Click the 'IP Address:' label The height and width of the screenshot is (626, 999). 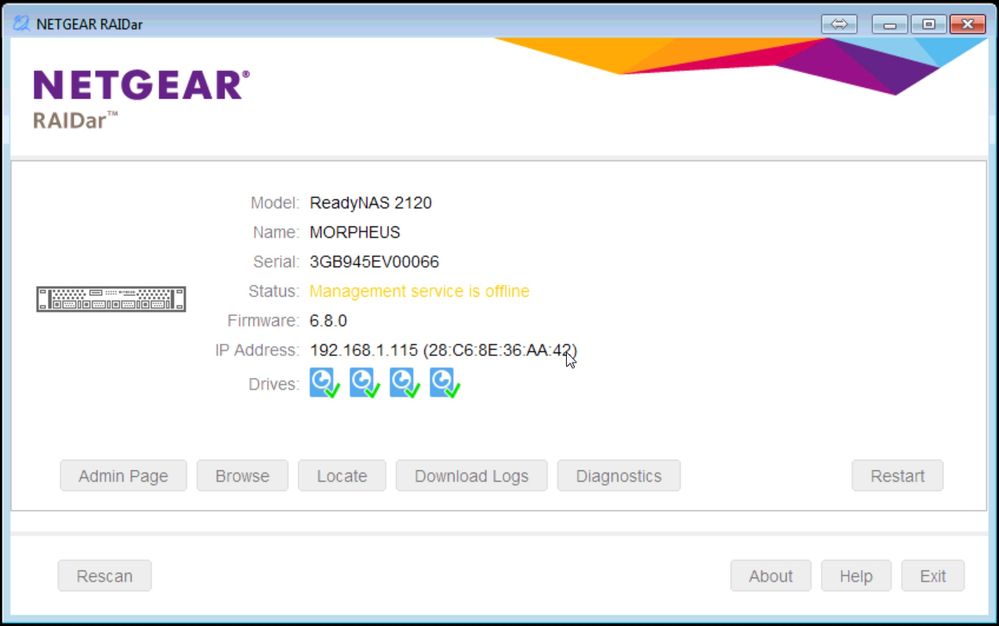point(257,350)
